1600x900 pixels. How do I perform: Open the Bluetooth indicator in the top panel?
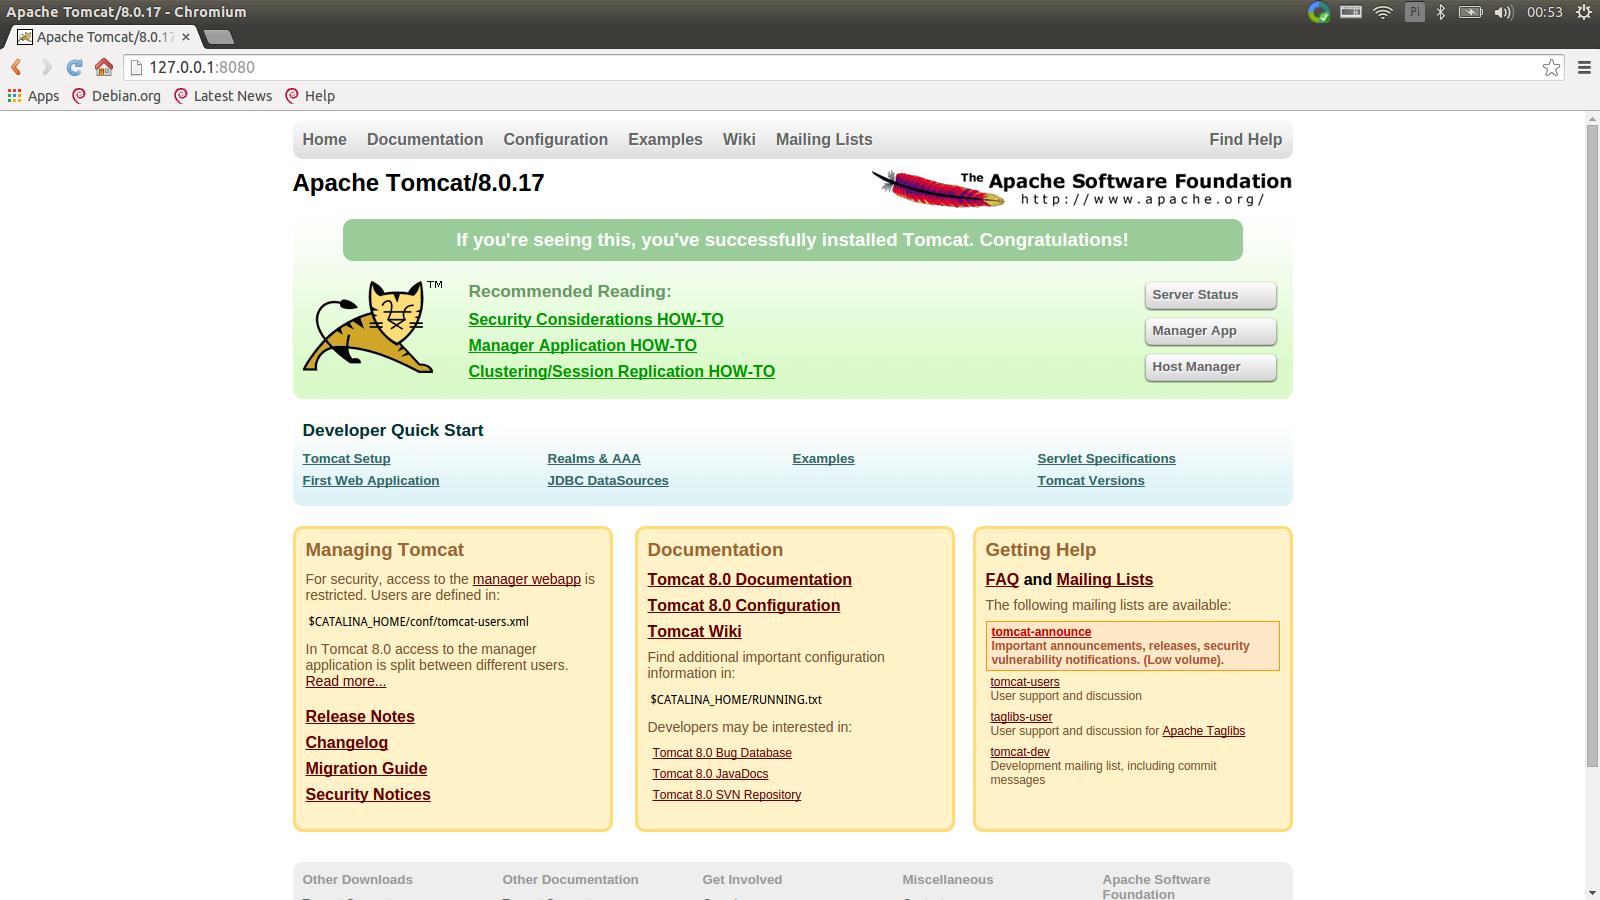(x=1441, y=12)
